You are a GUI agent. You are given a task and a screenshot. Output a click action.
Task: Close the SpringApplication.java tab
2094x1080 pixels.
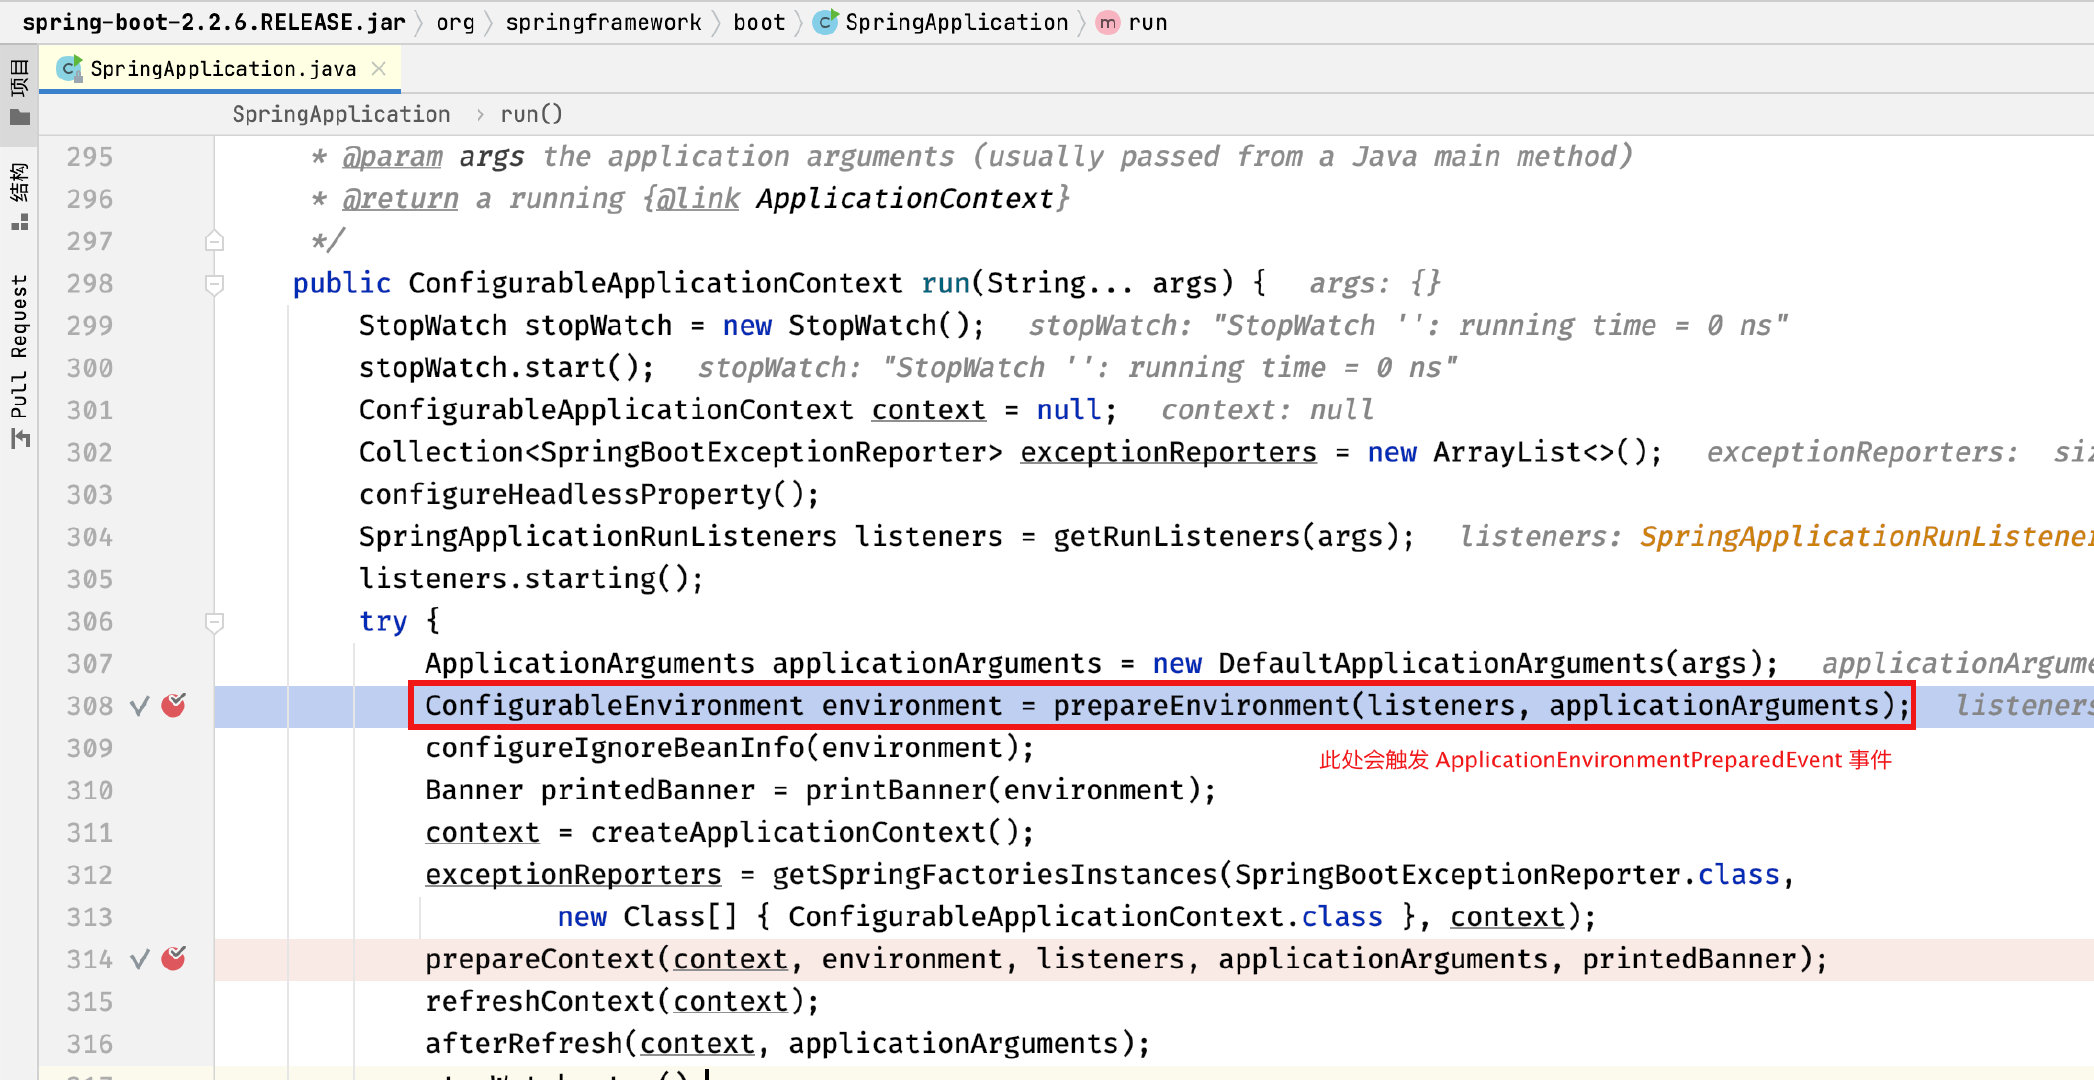pyautogui.click(x=379, y=68)
